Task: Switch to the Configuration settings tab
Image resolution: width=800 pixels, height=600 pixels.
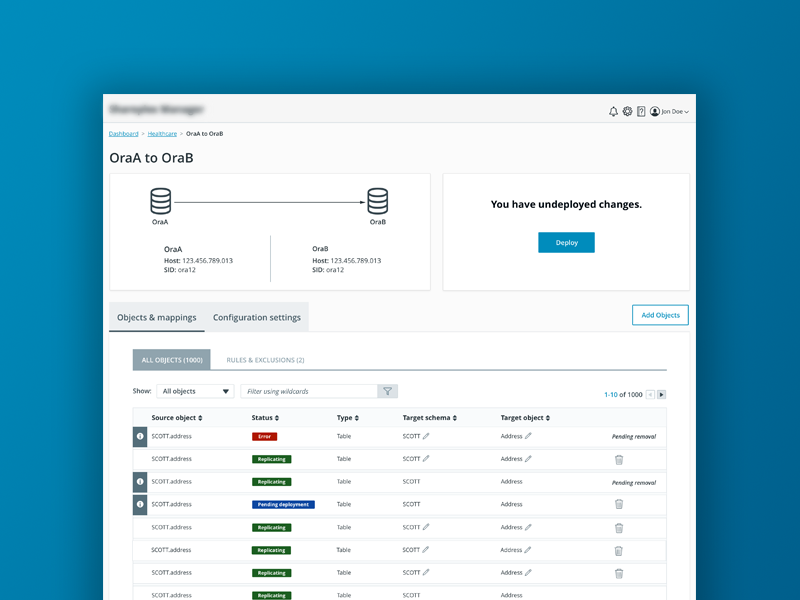Action: [x=257, y=317]
